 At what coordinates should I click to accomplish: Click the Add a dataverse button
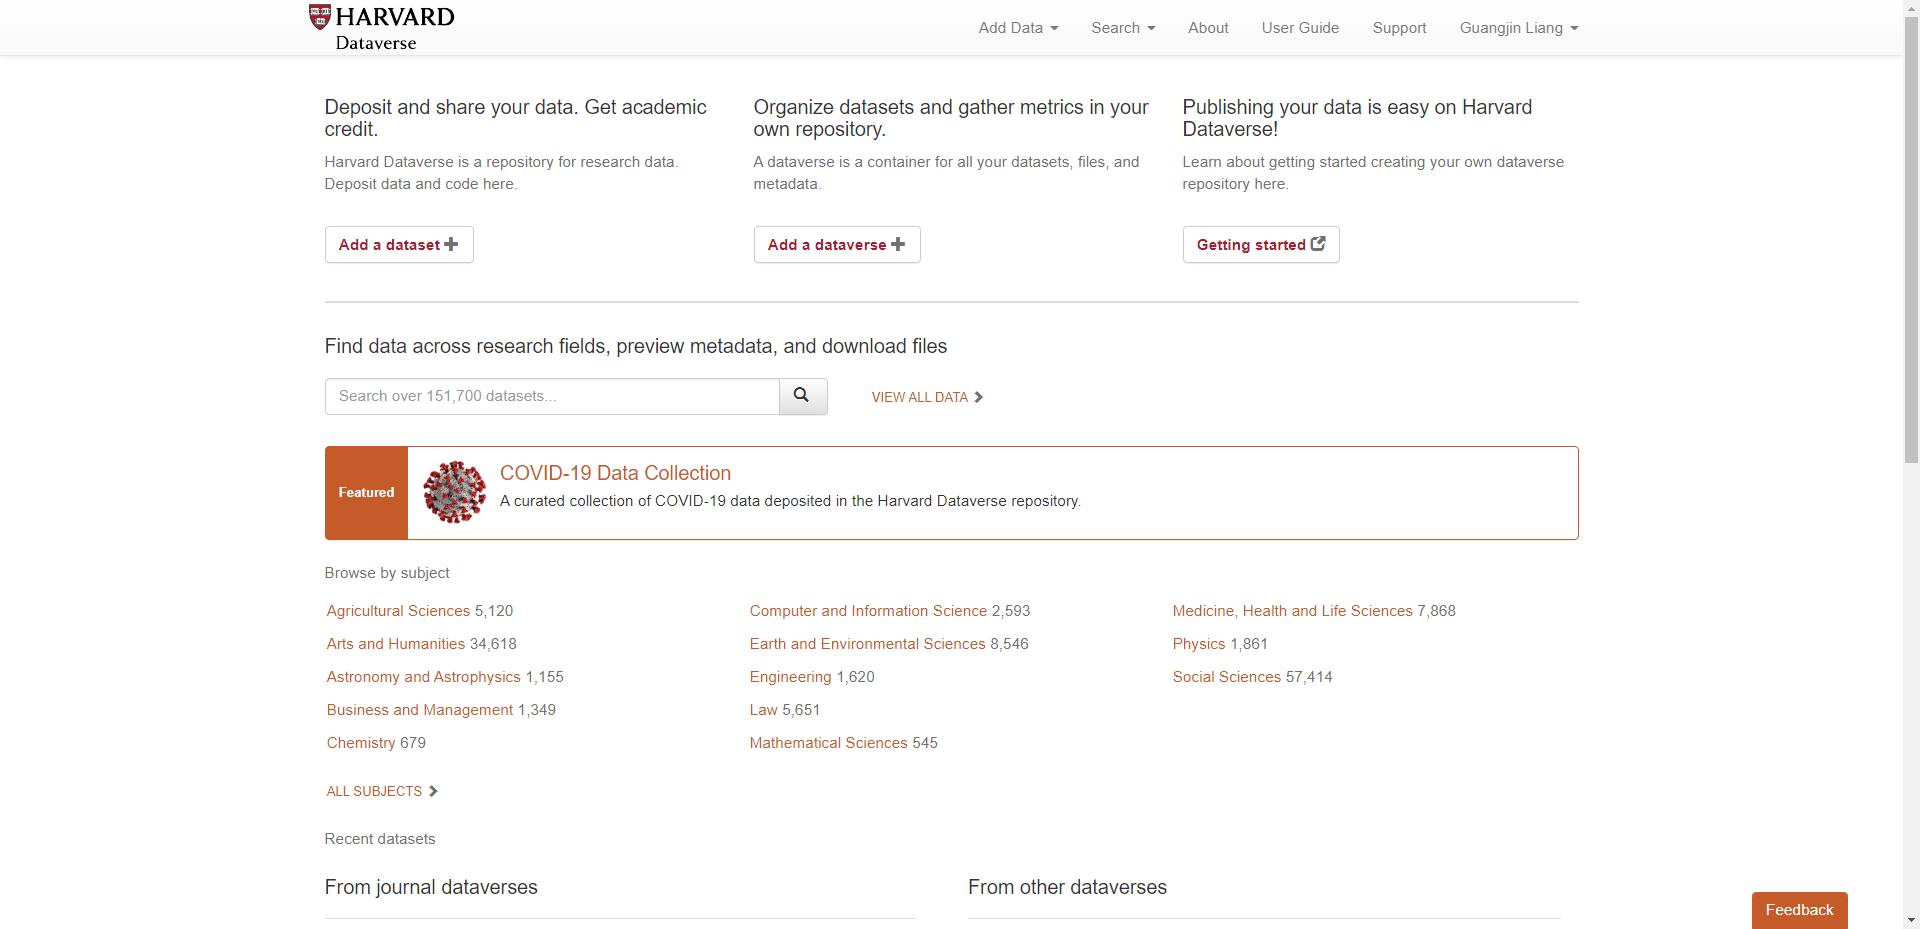837,245
